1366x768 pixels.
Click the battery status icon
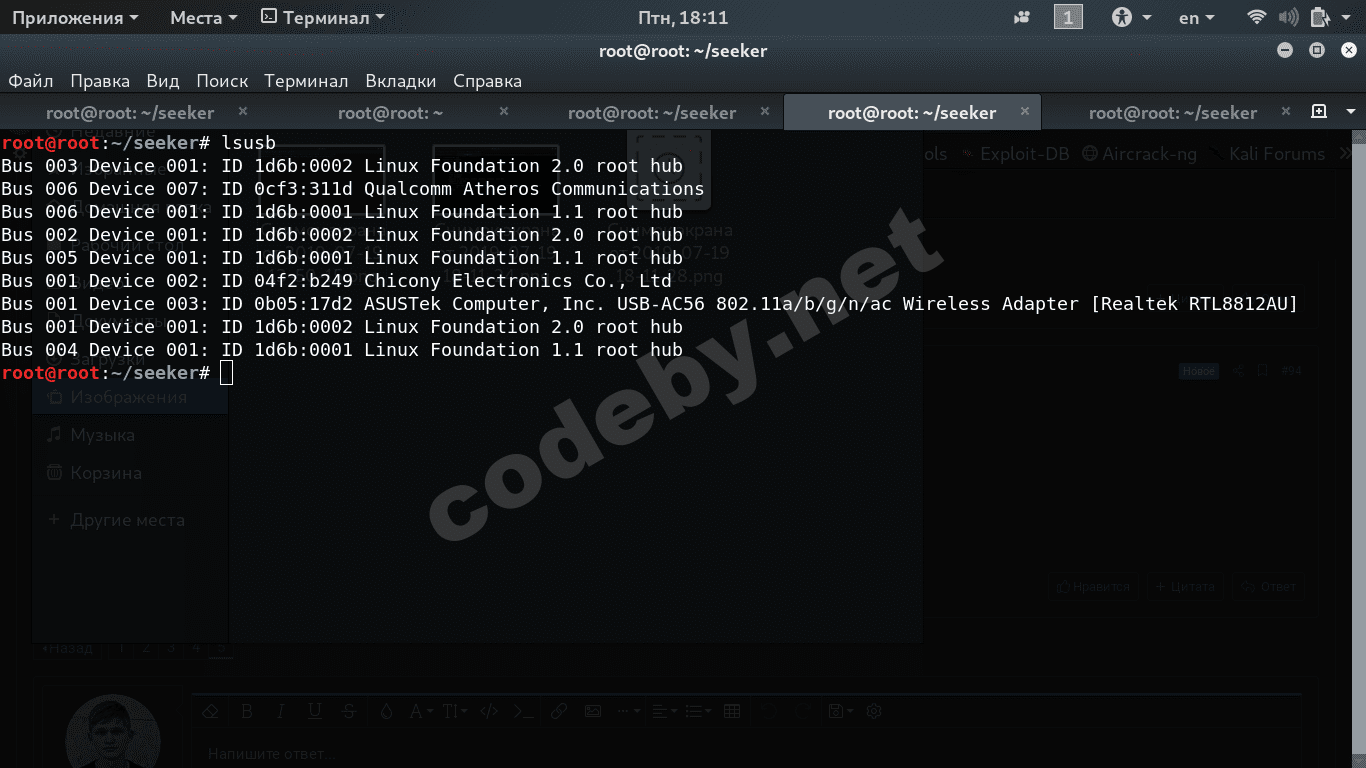pyautogui.click(x=1320, y=17)
